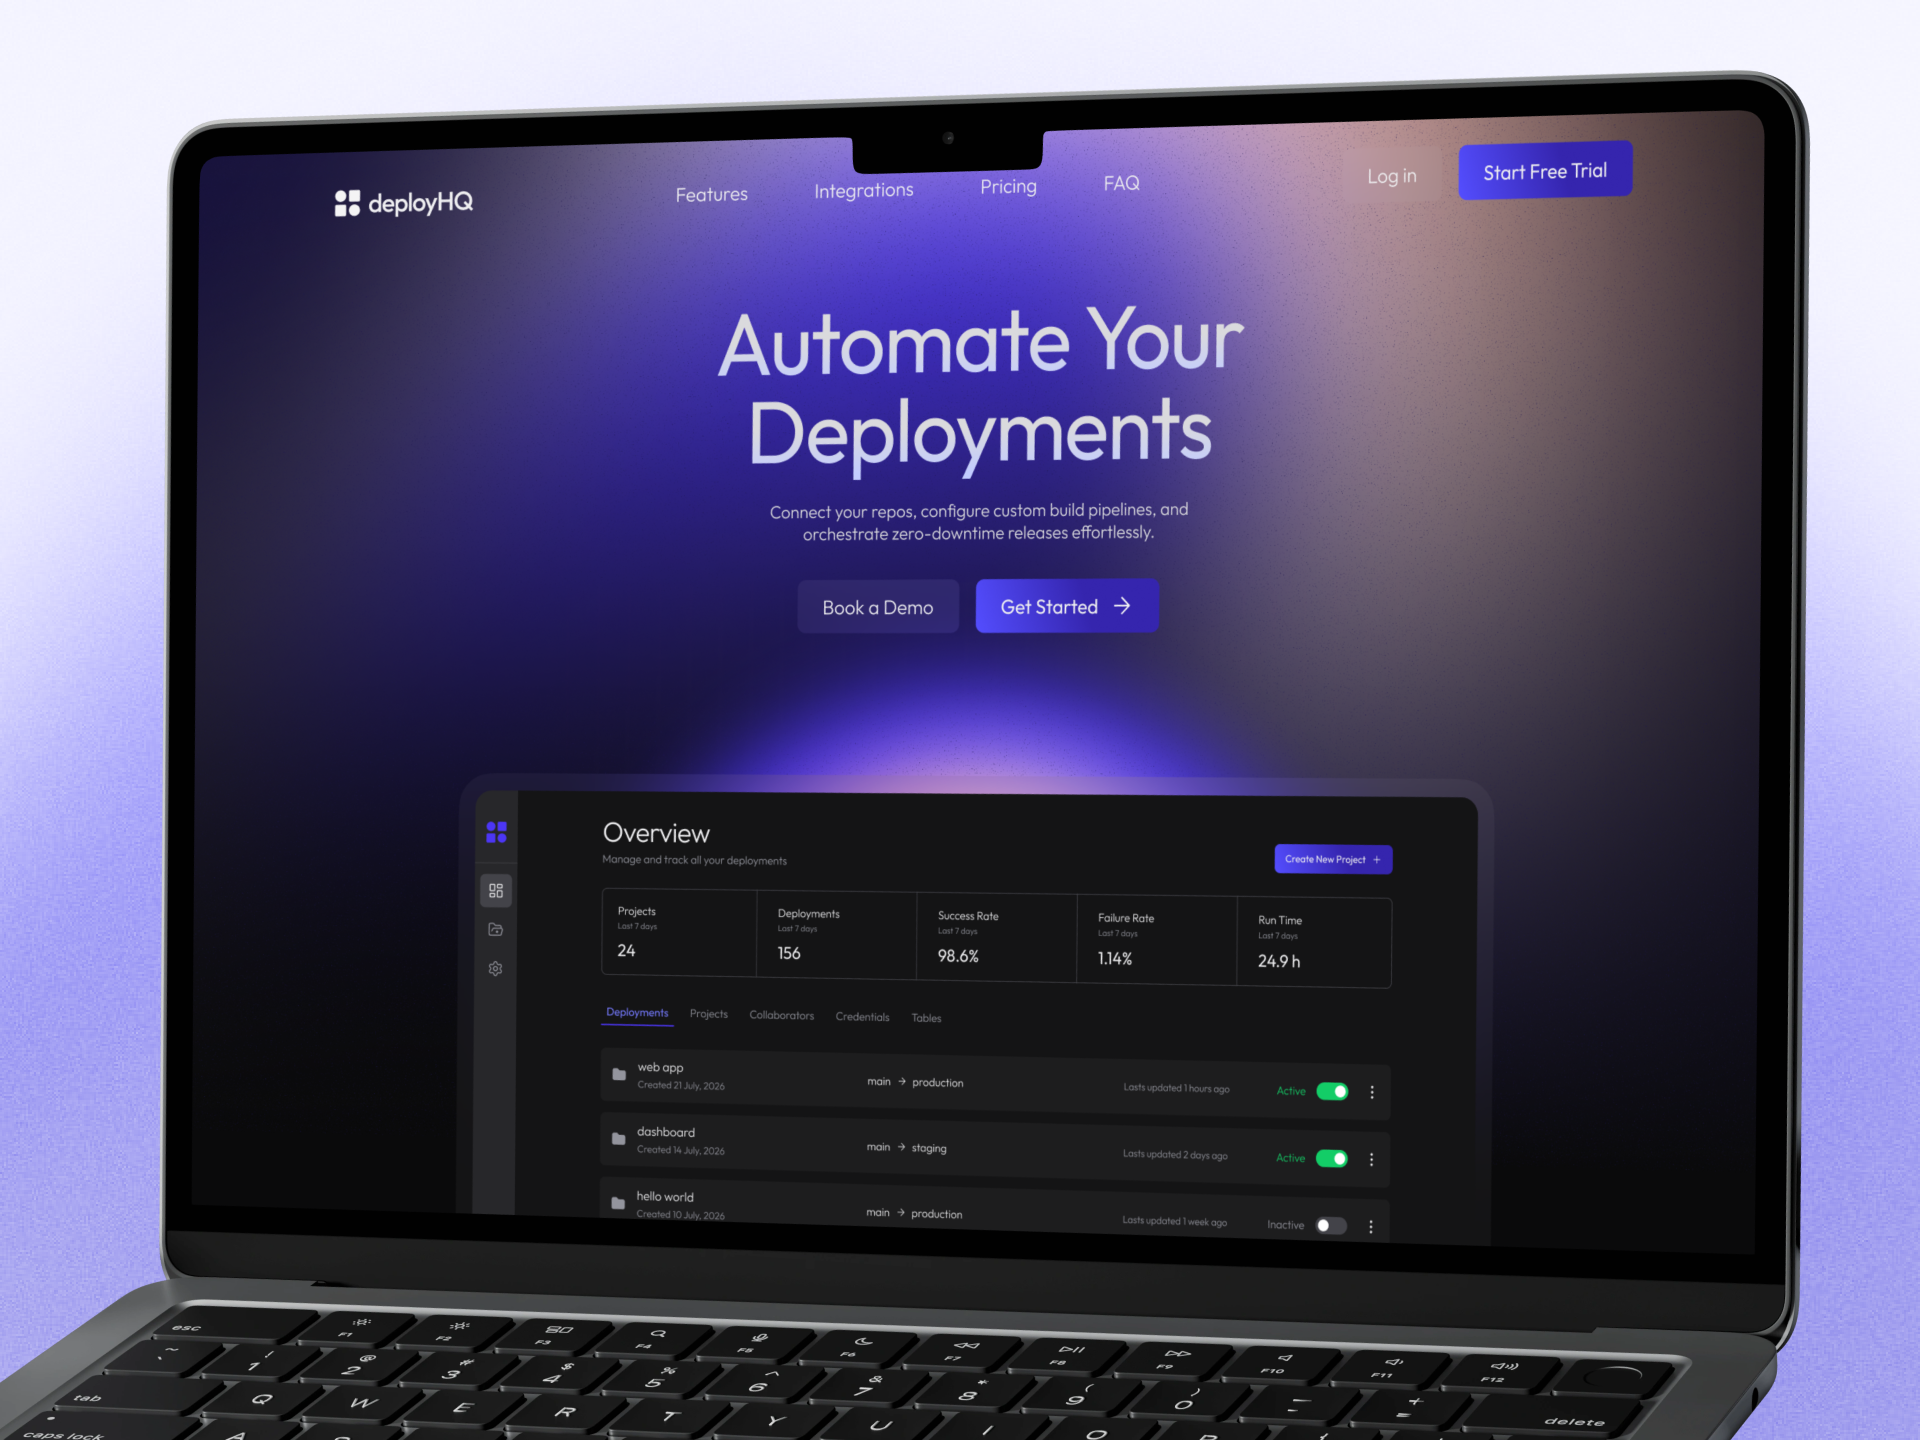This screenshot has width=1920, height=1440.
Task: Toggle off the web app Active switch
Action: coord(1332,1091)
